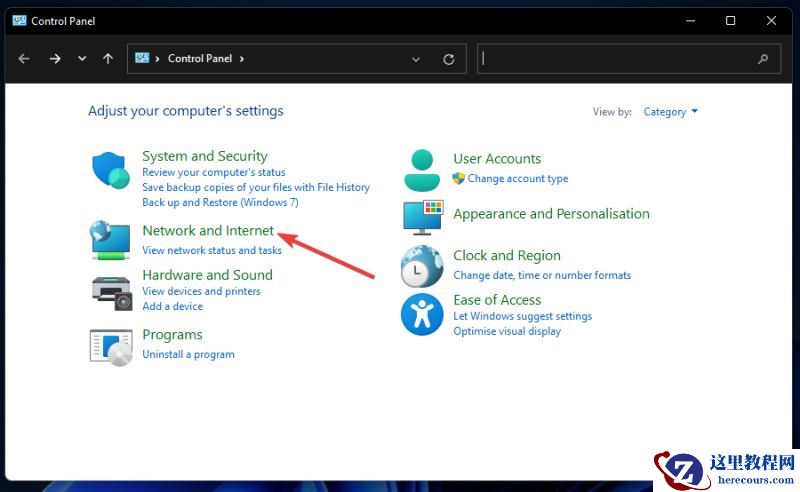Expand chevron before Control Panel breadcrumb
The width and height of the screenshot is (800, 492).
pos(157,59)
